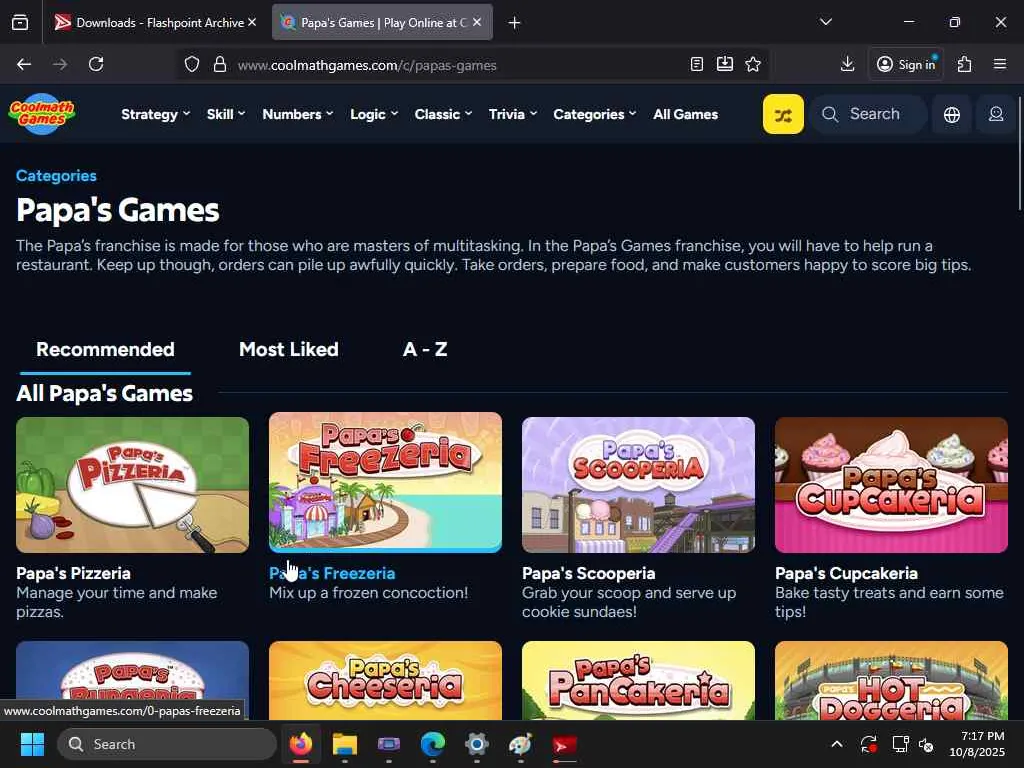Select the Papa's Games browser tab
Screen dimensions: 1024x768
pos(382,23)
